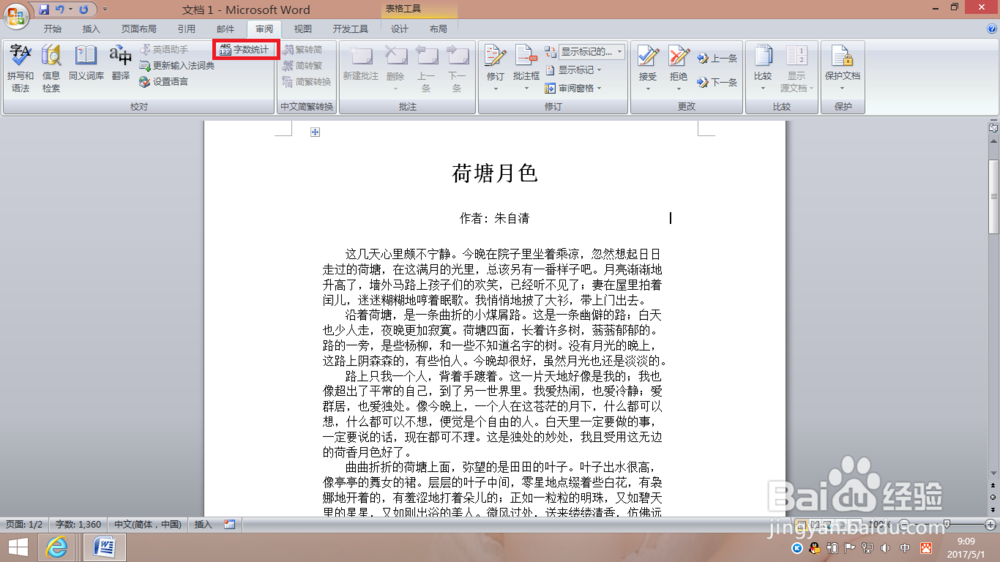
Task: Open 信息检索 research pane
Action: click(51, 68)
